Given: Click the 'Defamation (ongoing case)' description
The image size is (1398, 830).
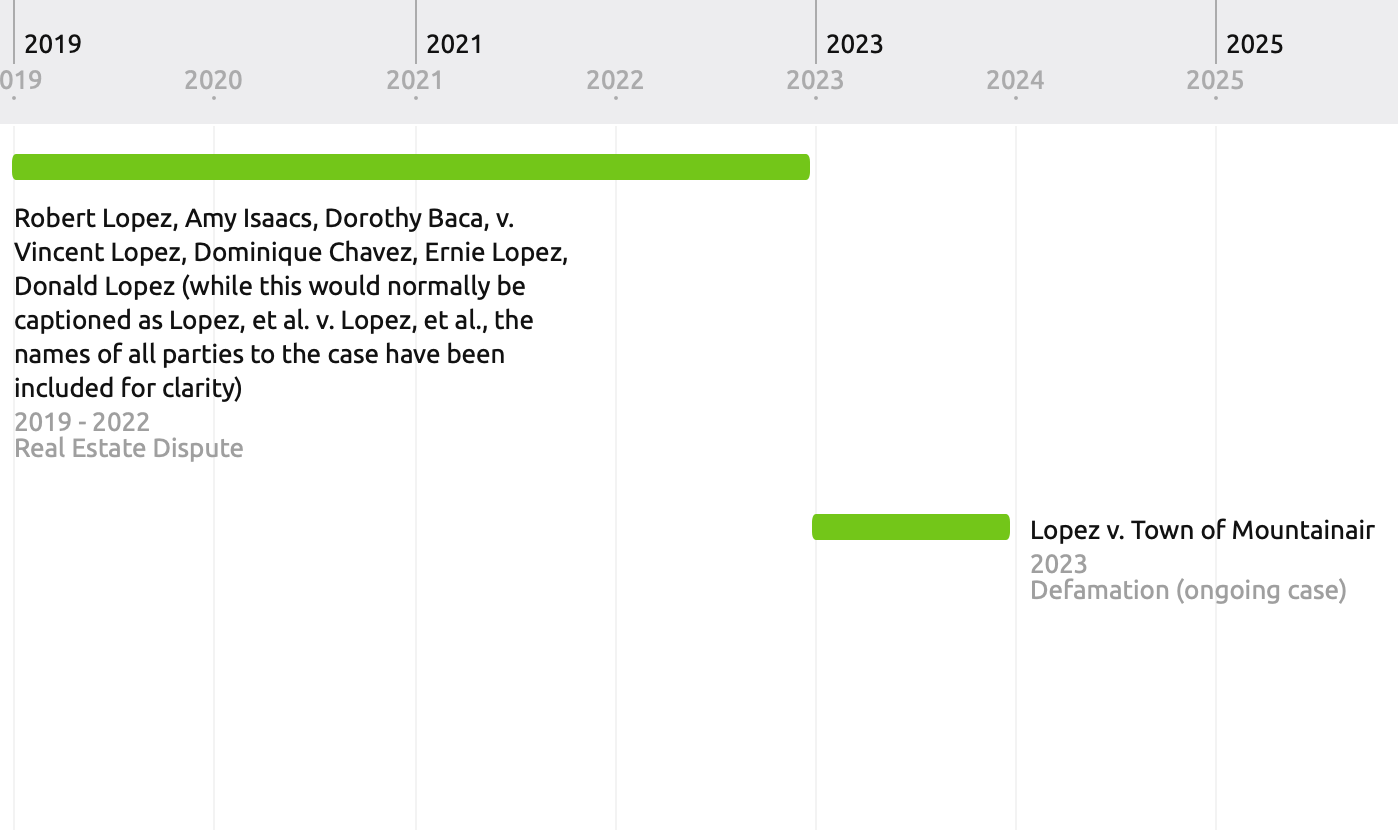Looking at the screenshot, I should pos(1188,590).
